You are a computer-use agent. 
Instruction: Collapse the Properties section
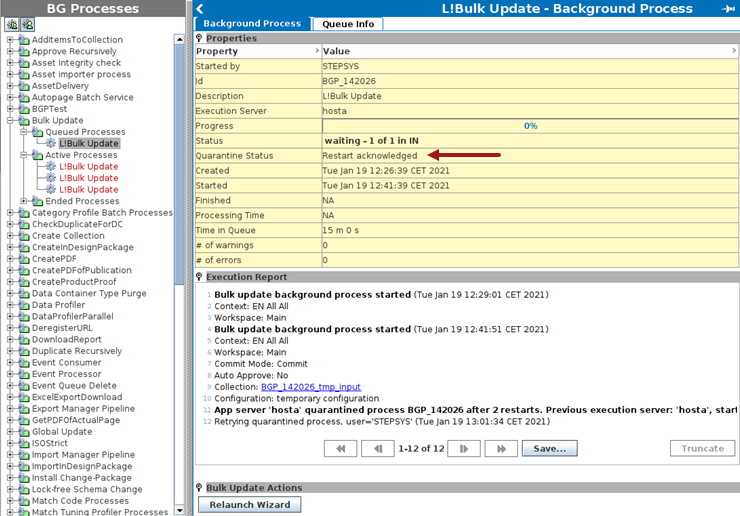[199, 38]
